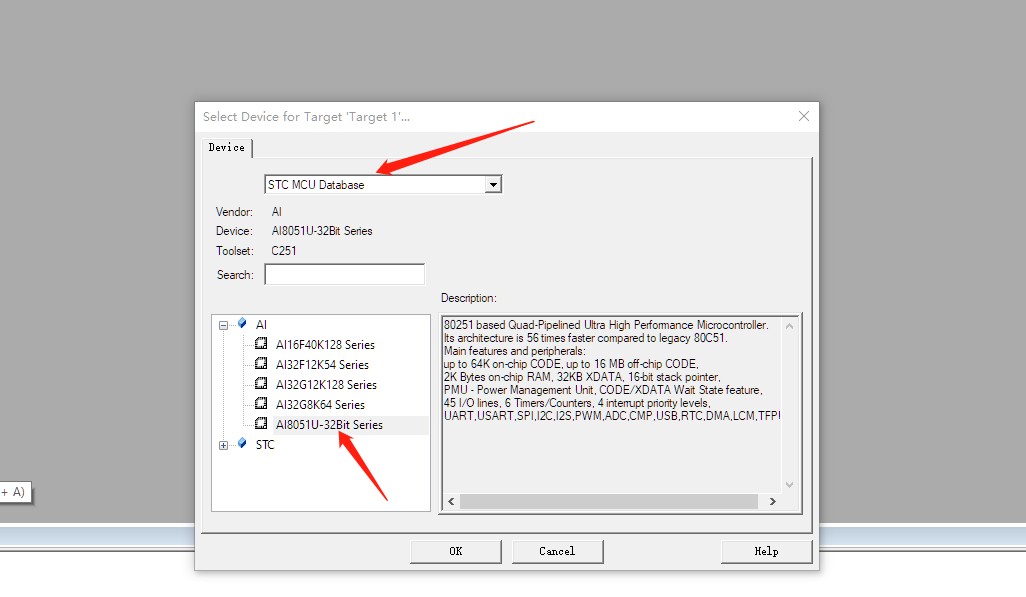Click the STC vendor diamond icon

[x=242, y=444]
